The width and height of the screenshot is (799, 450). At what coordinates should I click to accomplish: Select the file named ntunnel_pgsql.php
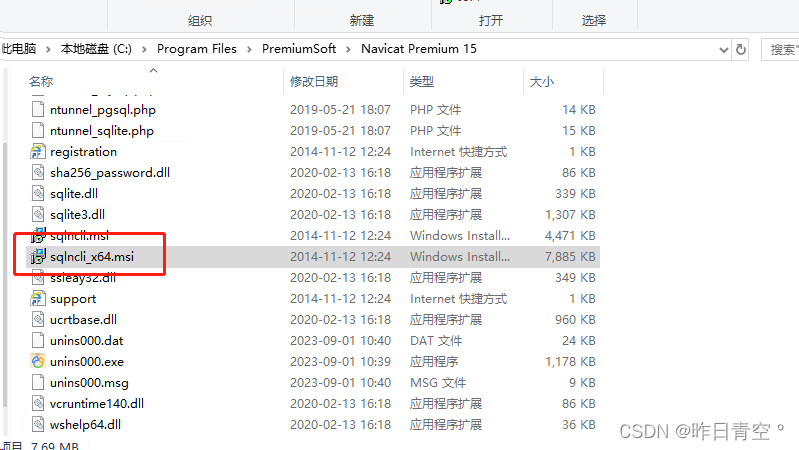[x=103, y=110]
